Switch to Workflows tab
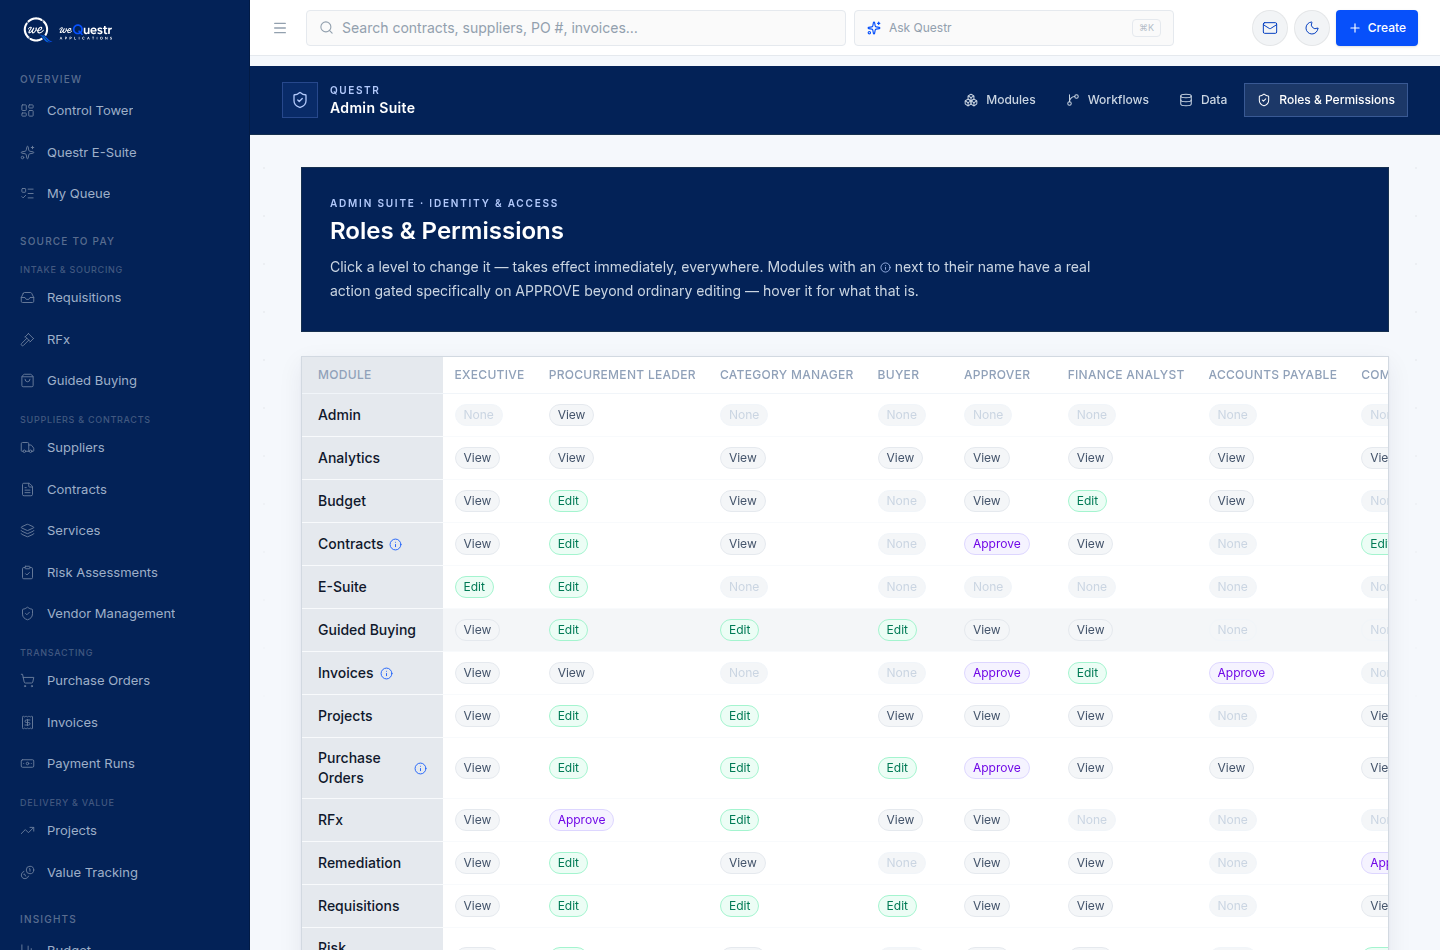This screenshot has height=950, width=1440. point(1108,100)
